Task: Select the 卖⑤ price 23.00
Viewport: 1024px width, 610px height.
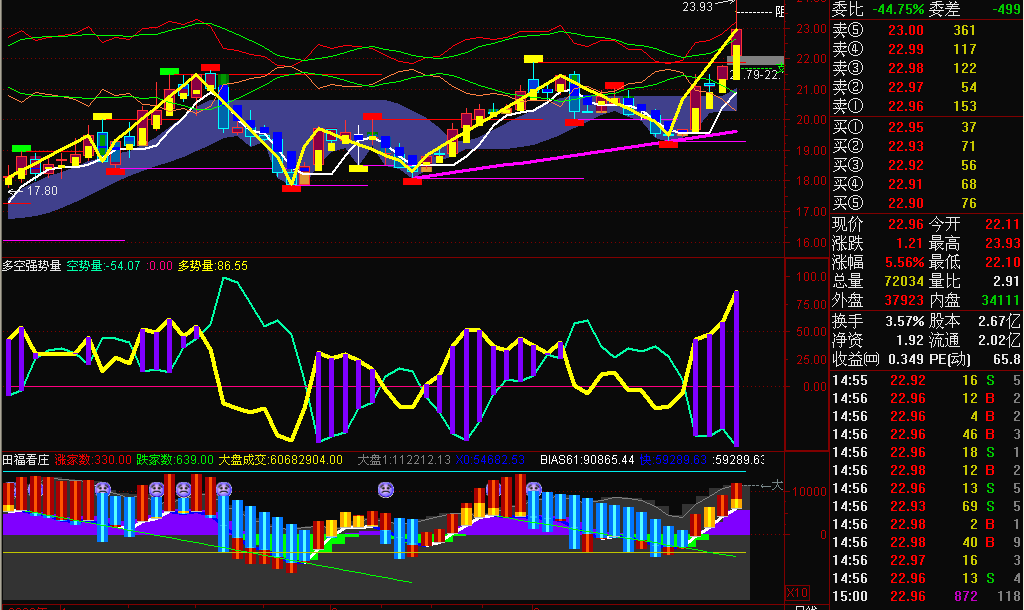Action: coord(906,30)
